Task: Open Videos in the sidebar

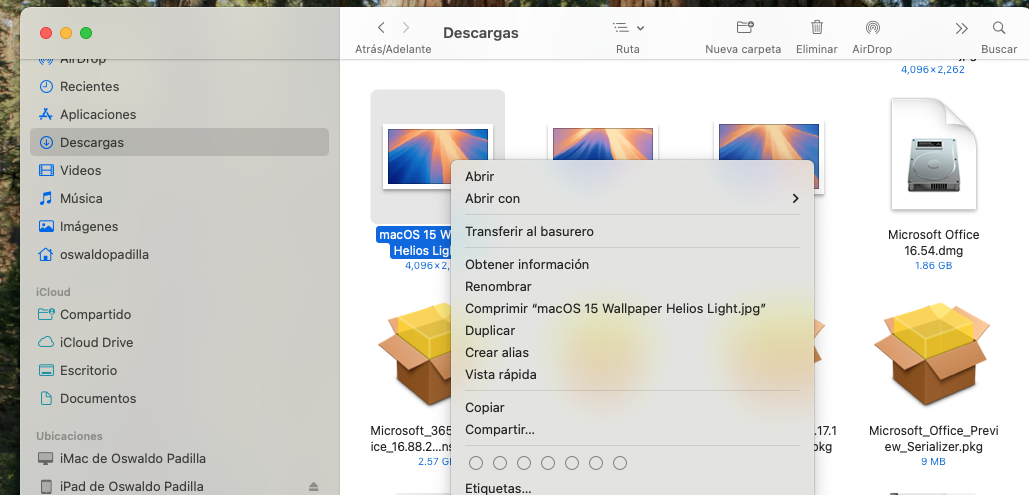Action: tap(179, 170)
